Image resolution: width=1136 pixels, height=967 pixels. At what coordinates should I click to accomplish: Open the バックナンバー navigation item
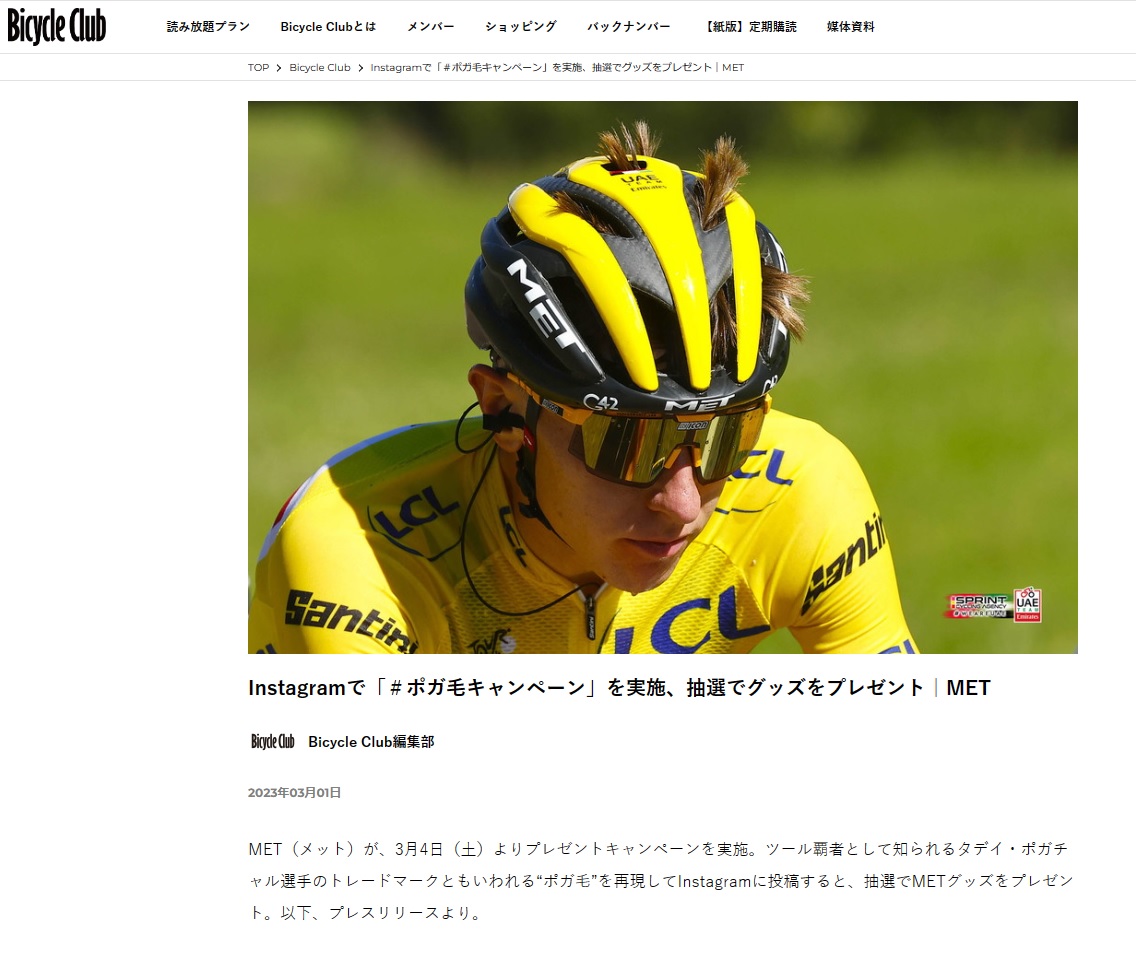pos(629,27)
